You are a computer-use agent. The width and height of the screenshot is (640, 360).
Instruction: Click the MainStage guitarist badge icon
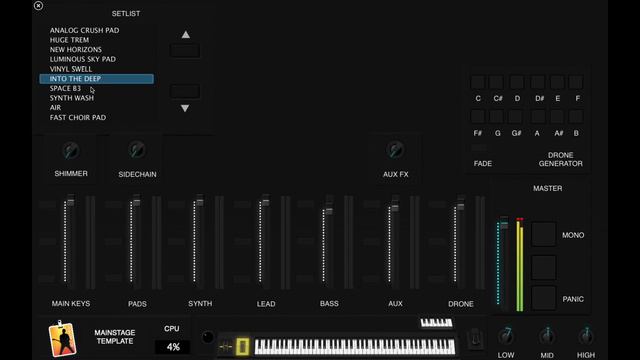[x=62, y=339]
